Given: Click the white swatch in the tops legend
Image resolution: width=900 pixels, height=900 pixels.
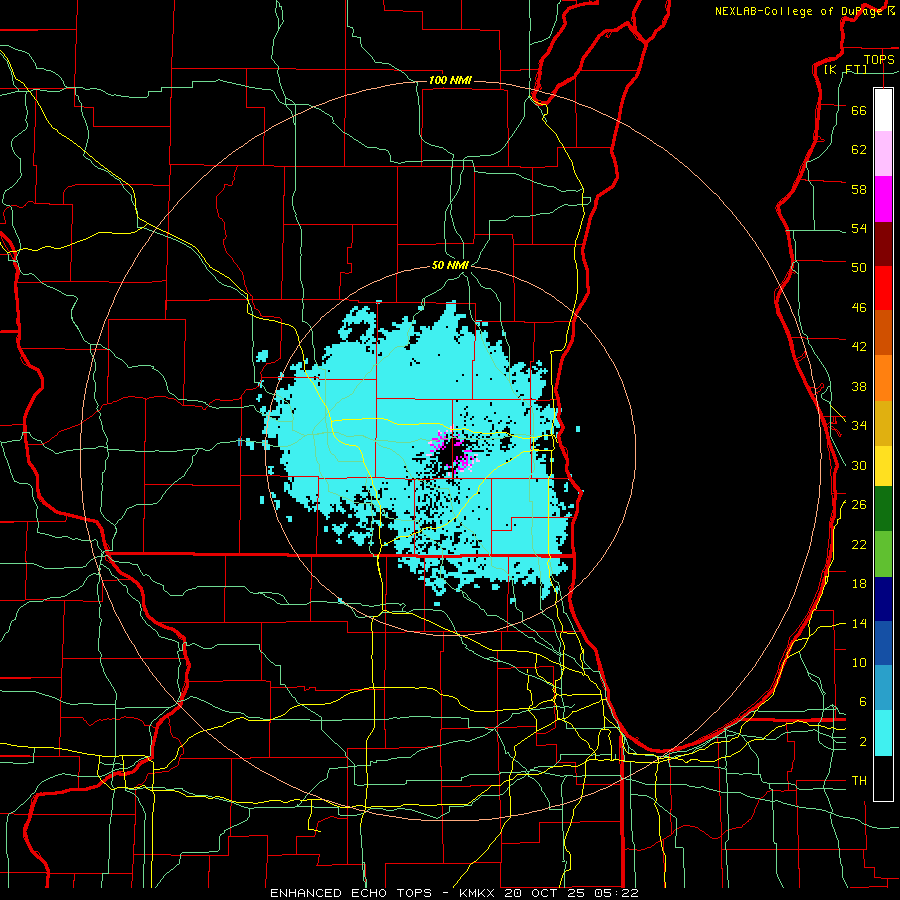Looking at the screenshot, I should pyautogui.click(x=883, y=110).
